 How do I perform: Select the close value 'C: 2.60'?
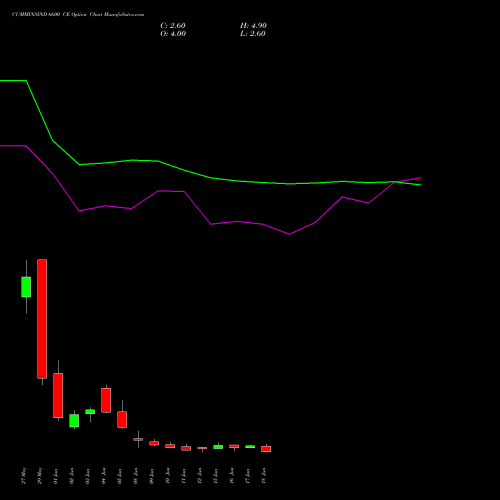pos(173,26)
